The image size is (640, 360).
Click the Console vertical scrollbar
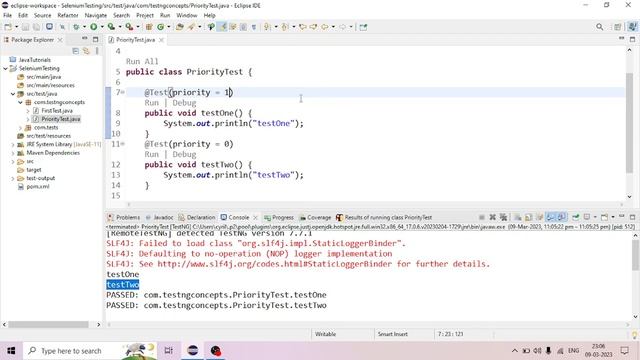pyautogui.click(x=636, y=254)
